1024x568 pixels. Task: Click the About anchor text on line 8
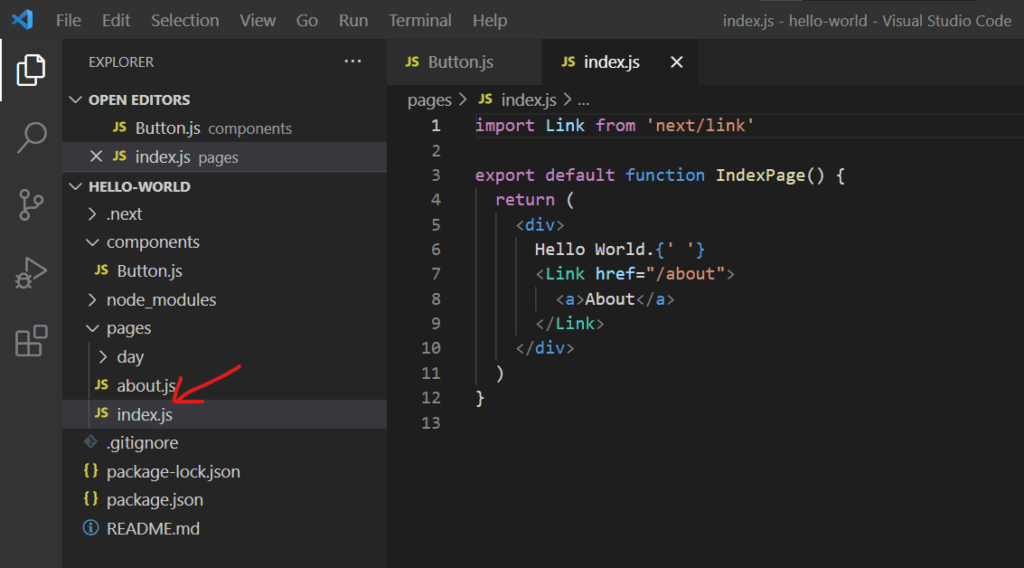tap(610, 299)
